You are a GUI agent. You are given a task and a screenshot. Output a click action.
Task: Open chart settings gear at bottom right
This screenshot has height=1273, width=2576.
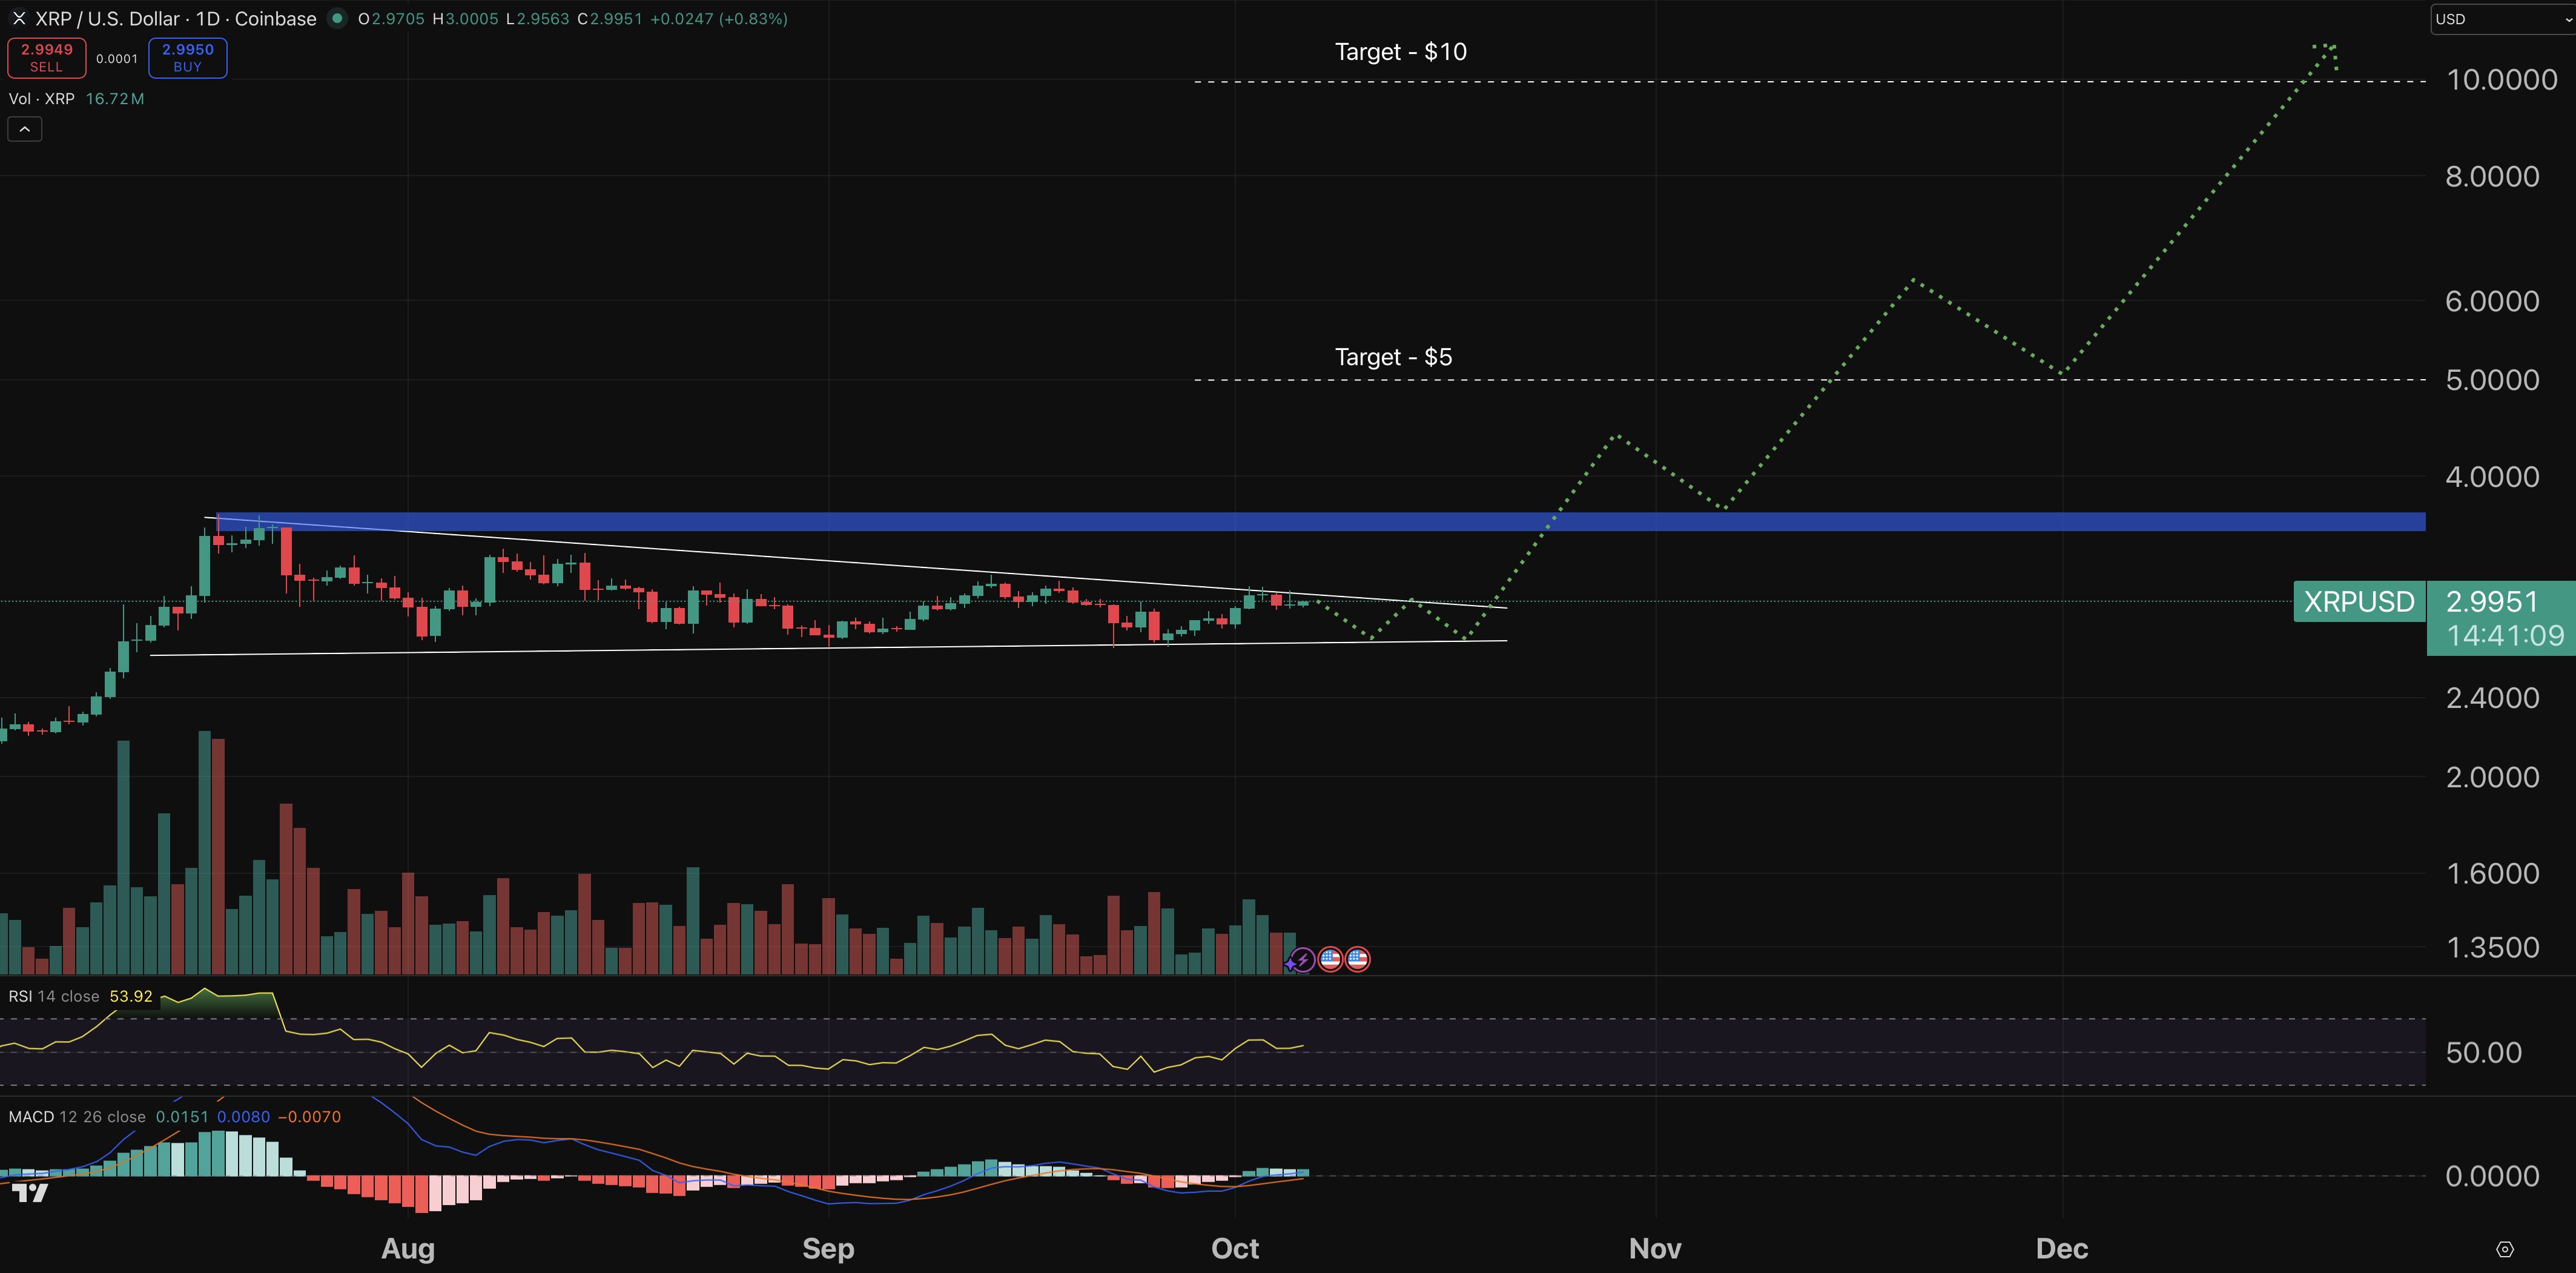[x=2504, y=1249]
